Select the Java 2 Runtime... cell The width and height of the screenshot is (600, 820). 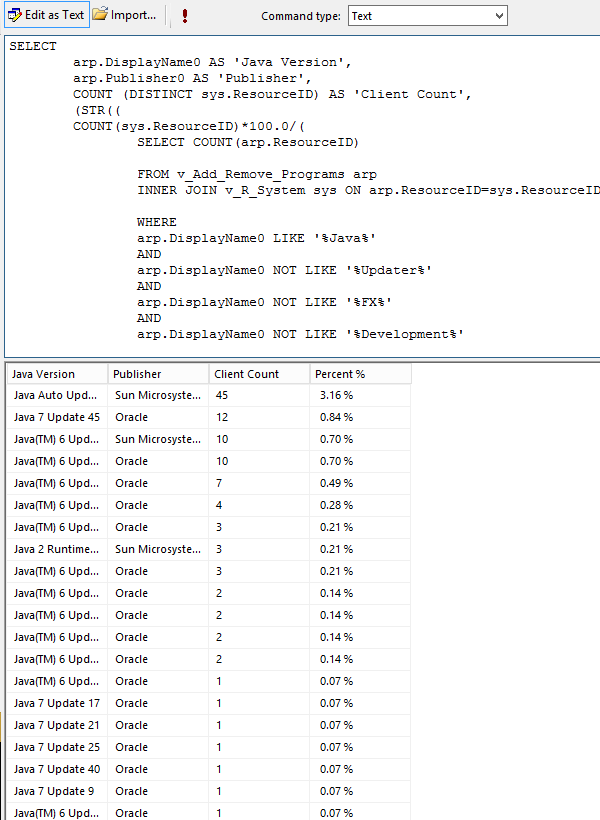[x=56, y=549]
